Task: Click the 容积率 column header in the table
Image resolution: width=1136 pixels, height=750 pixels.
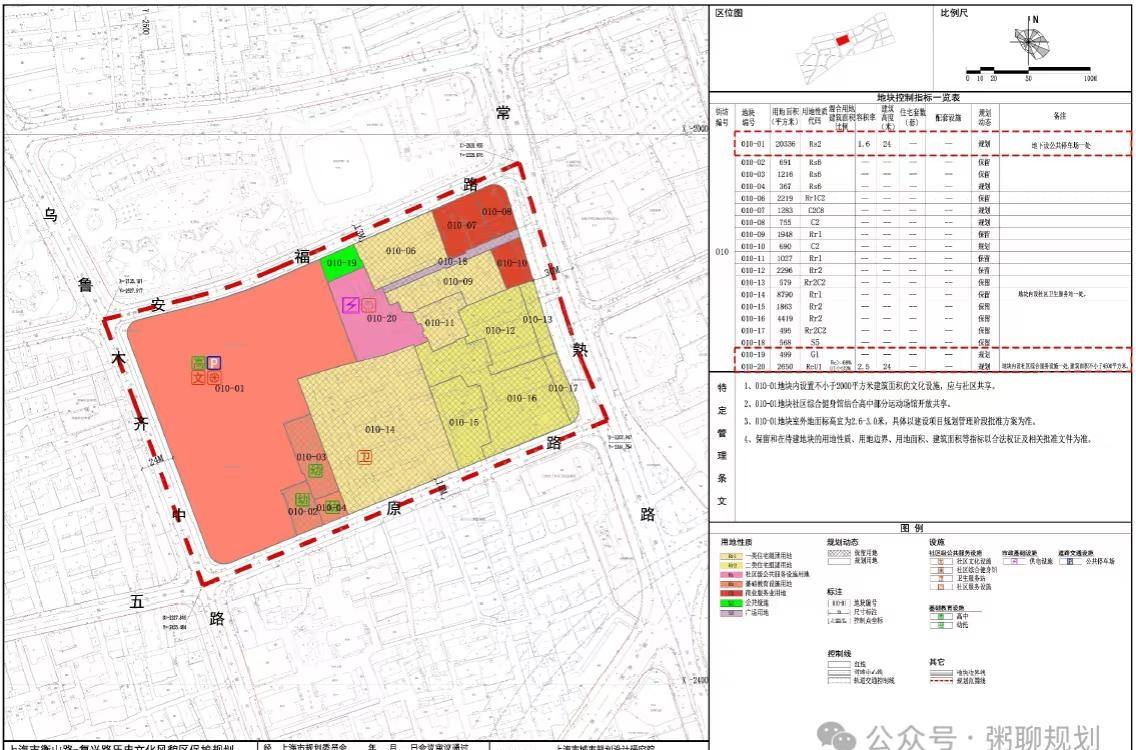Action: pyautogui.click(x=866, y=117)
